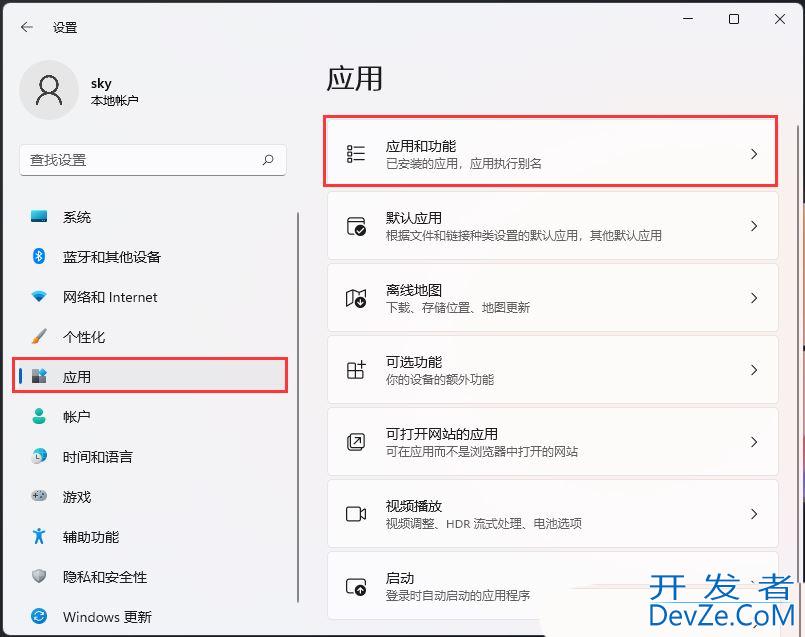Screen dimensions: 805x637
Task: Maximize the Settings window
Action: pos(734,19)
